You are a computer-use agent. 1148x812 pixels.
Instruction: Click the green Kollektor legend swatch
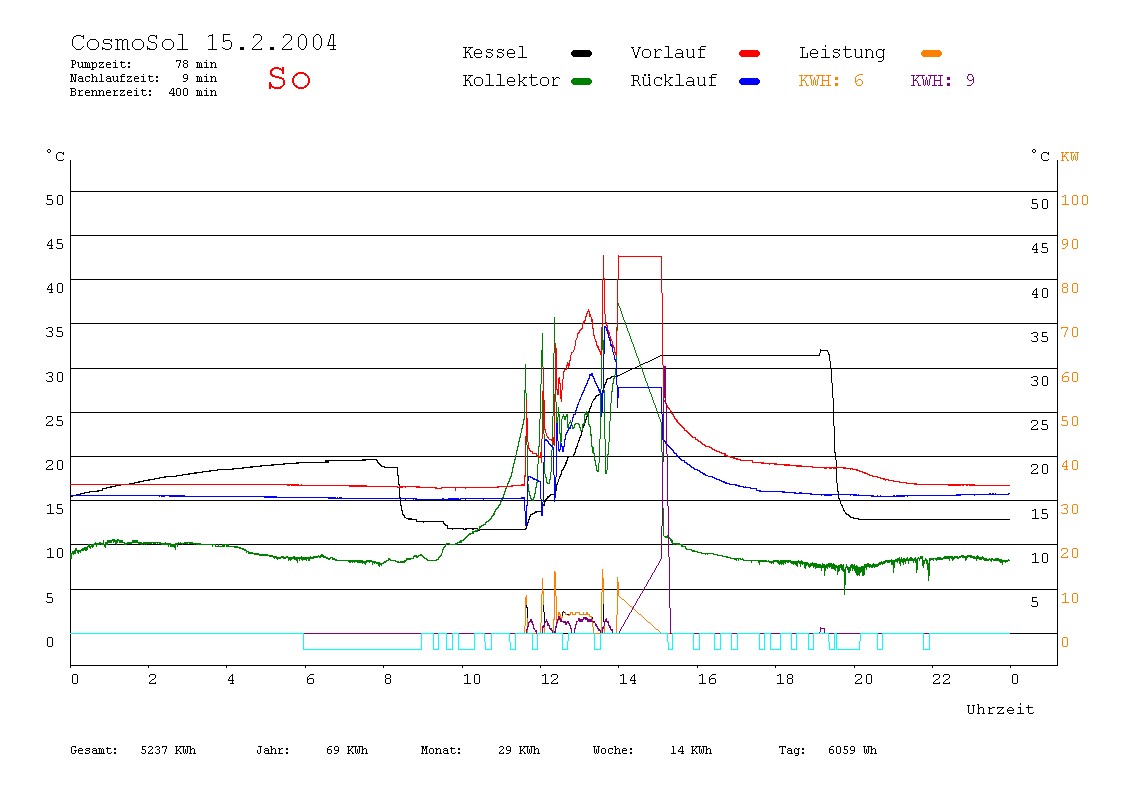(x=581, y=81)
